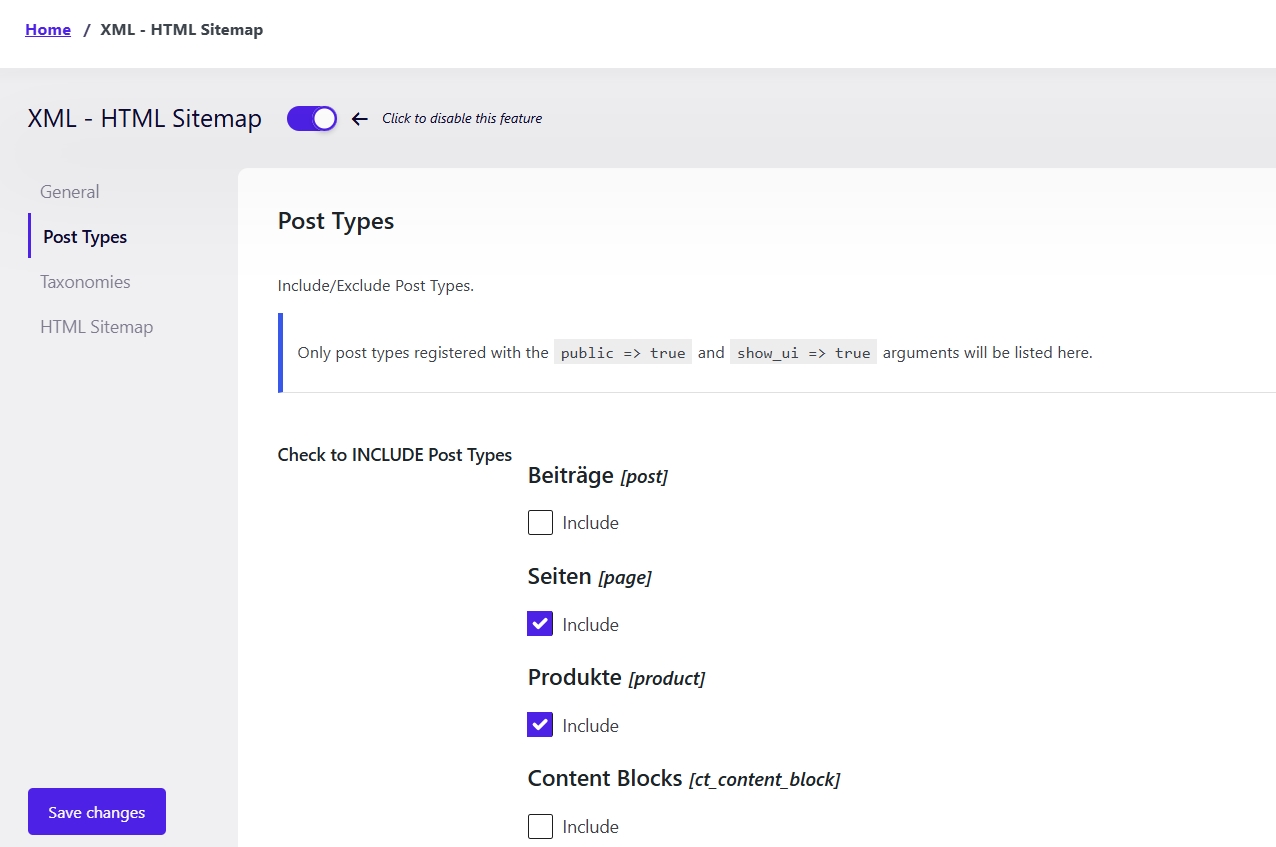1276x847 pixels.
Task: Click the Include label beside Seiten checkbox
Action: (590, 625)
